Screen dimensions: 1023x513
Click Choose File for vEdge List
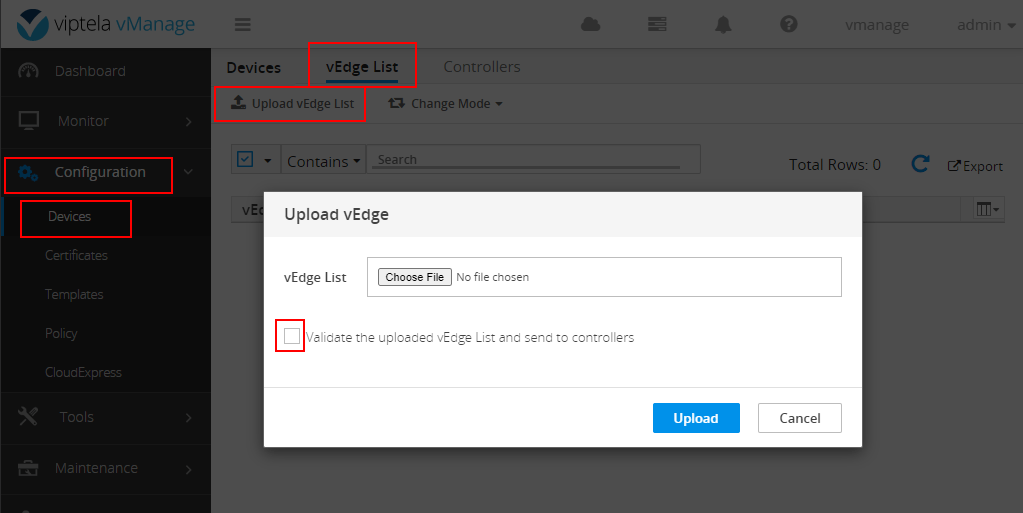(415, 277)
